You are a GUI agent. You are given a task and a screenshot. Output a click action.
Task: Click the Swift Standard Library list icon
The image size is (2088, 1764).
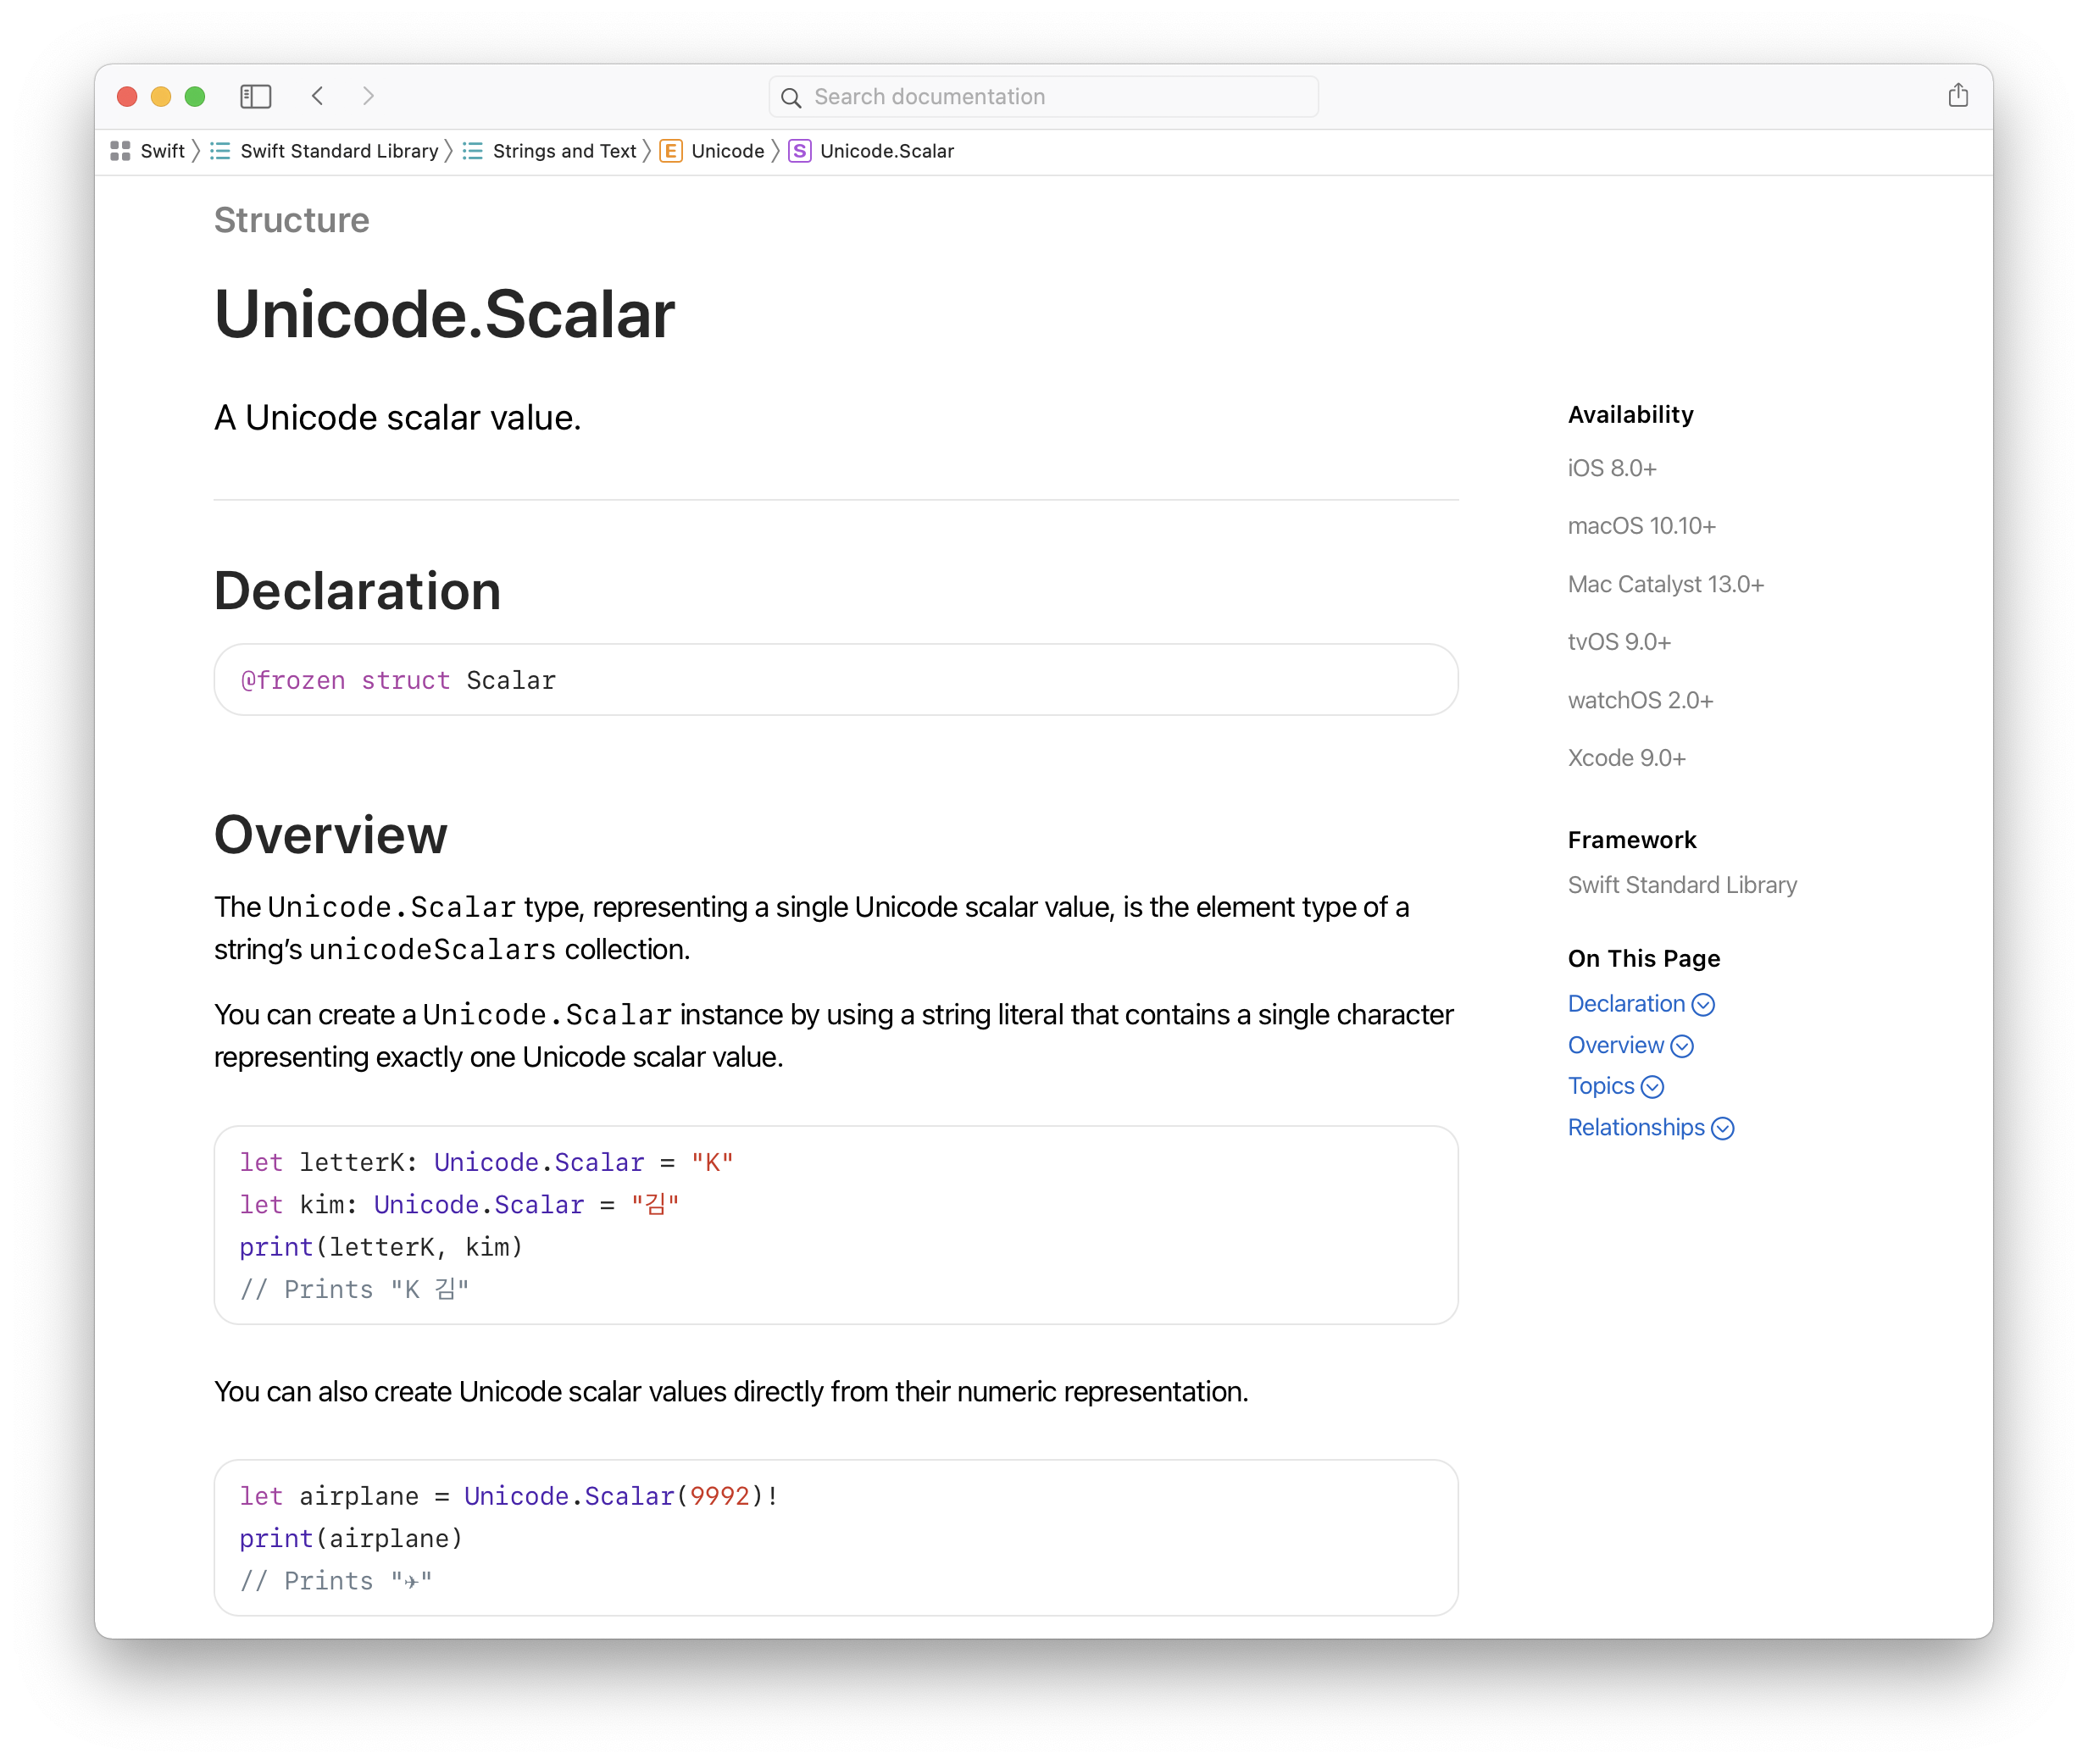220,151
